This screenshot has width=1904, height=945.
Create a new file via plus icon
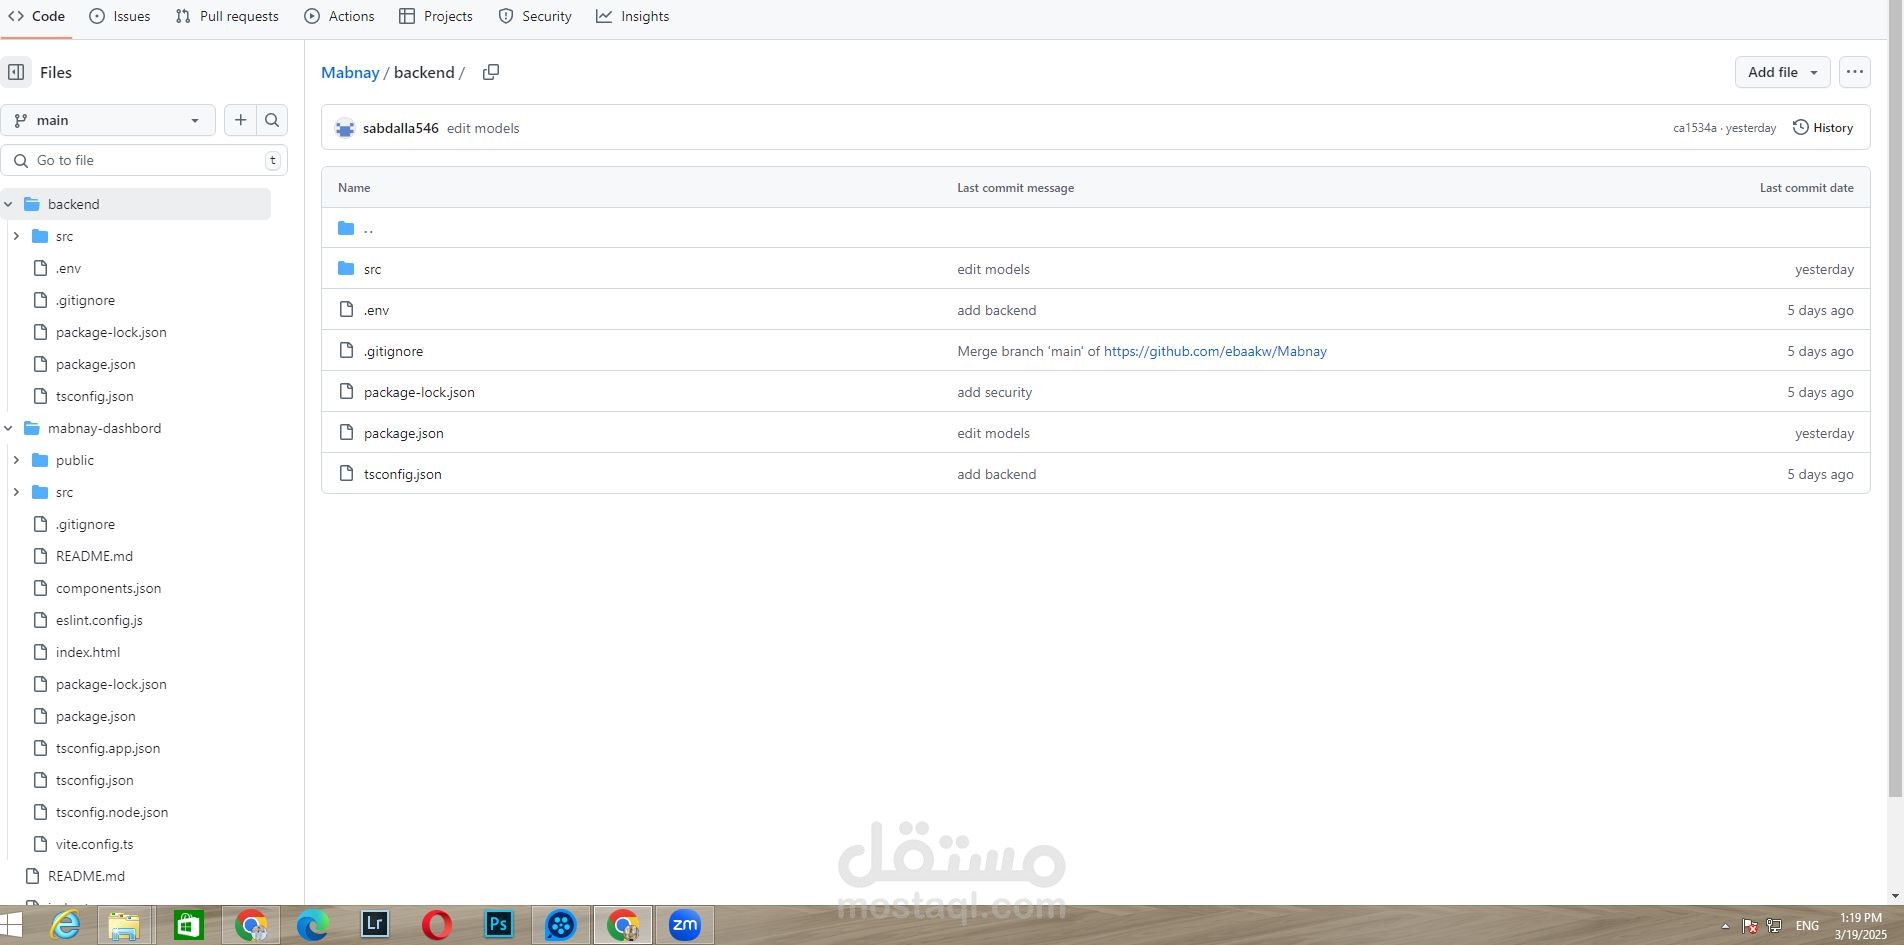[x=240, y=119]
